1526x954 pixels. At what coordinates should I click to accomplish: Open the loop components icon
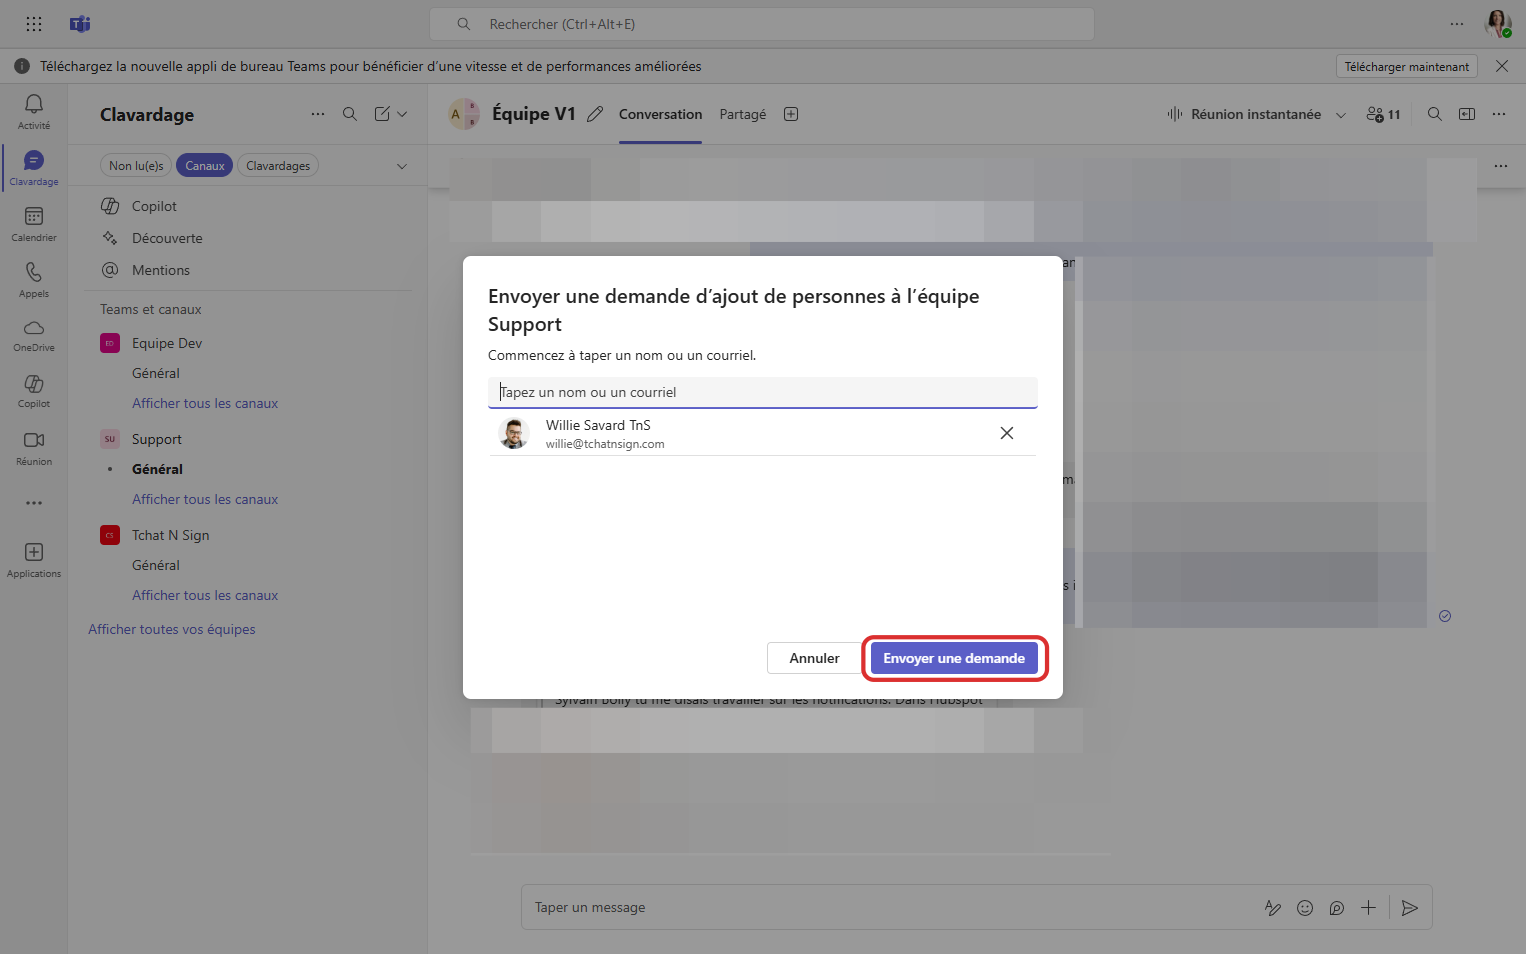(1337, 908)
